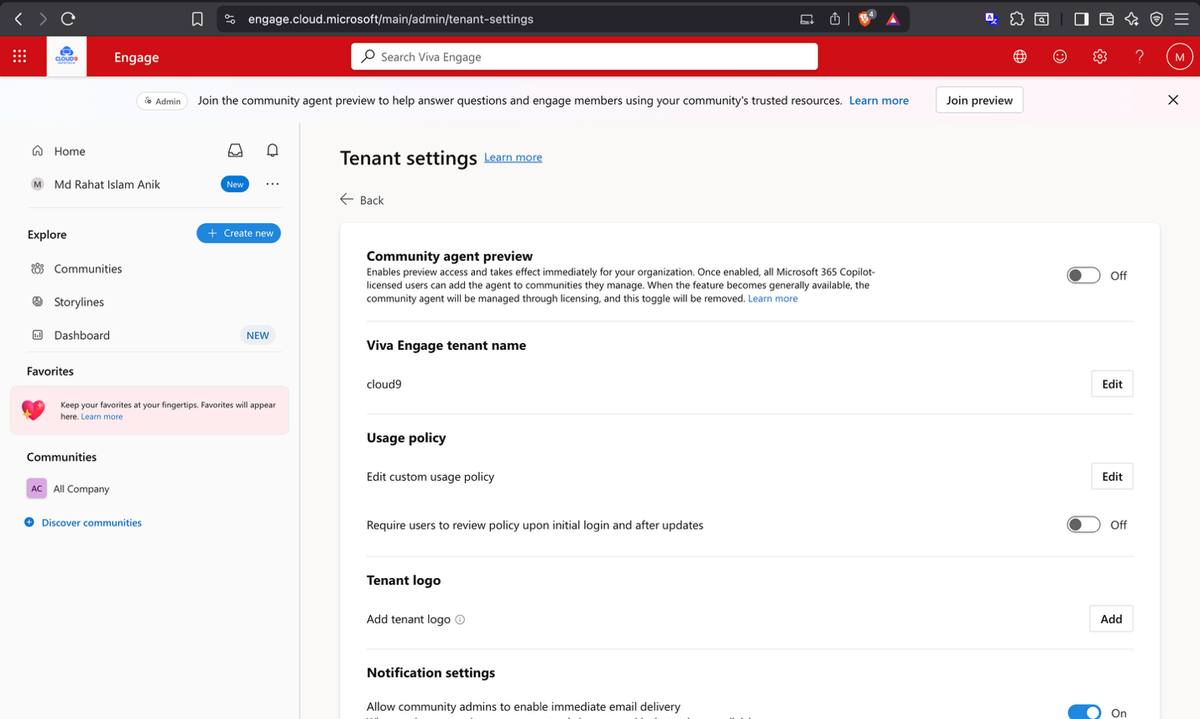
Task: Click the New badge beside user name
Action: coord(235,184)
